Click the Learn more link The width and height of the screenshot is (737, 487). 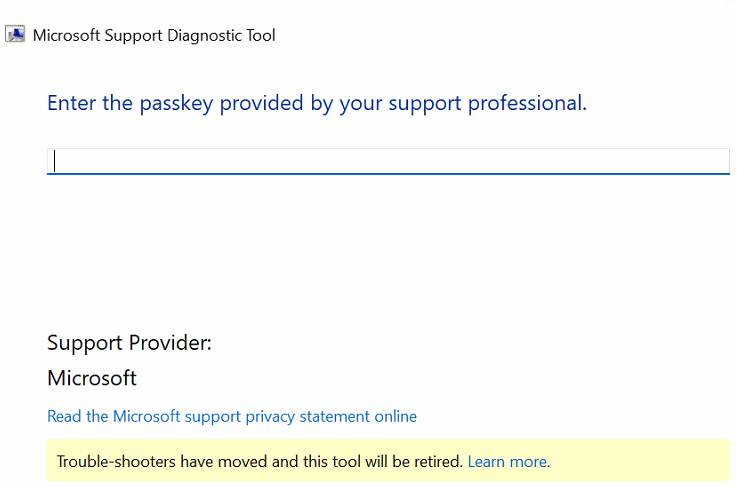[x=508, y=462]
